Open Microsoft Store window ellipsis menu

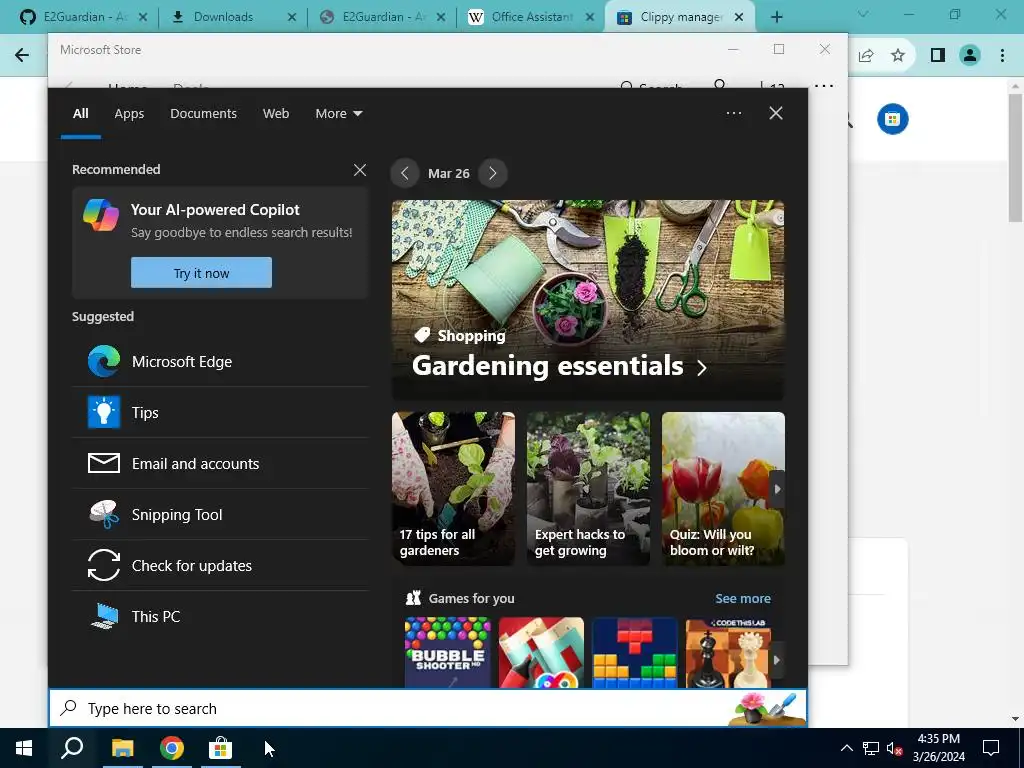[824, 86]
